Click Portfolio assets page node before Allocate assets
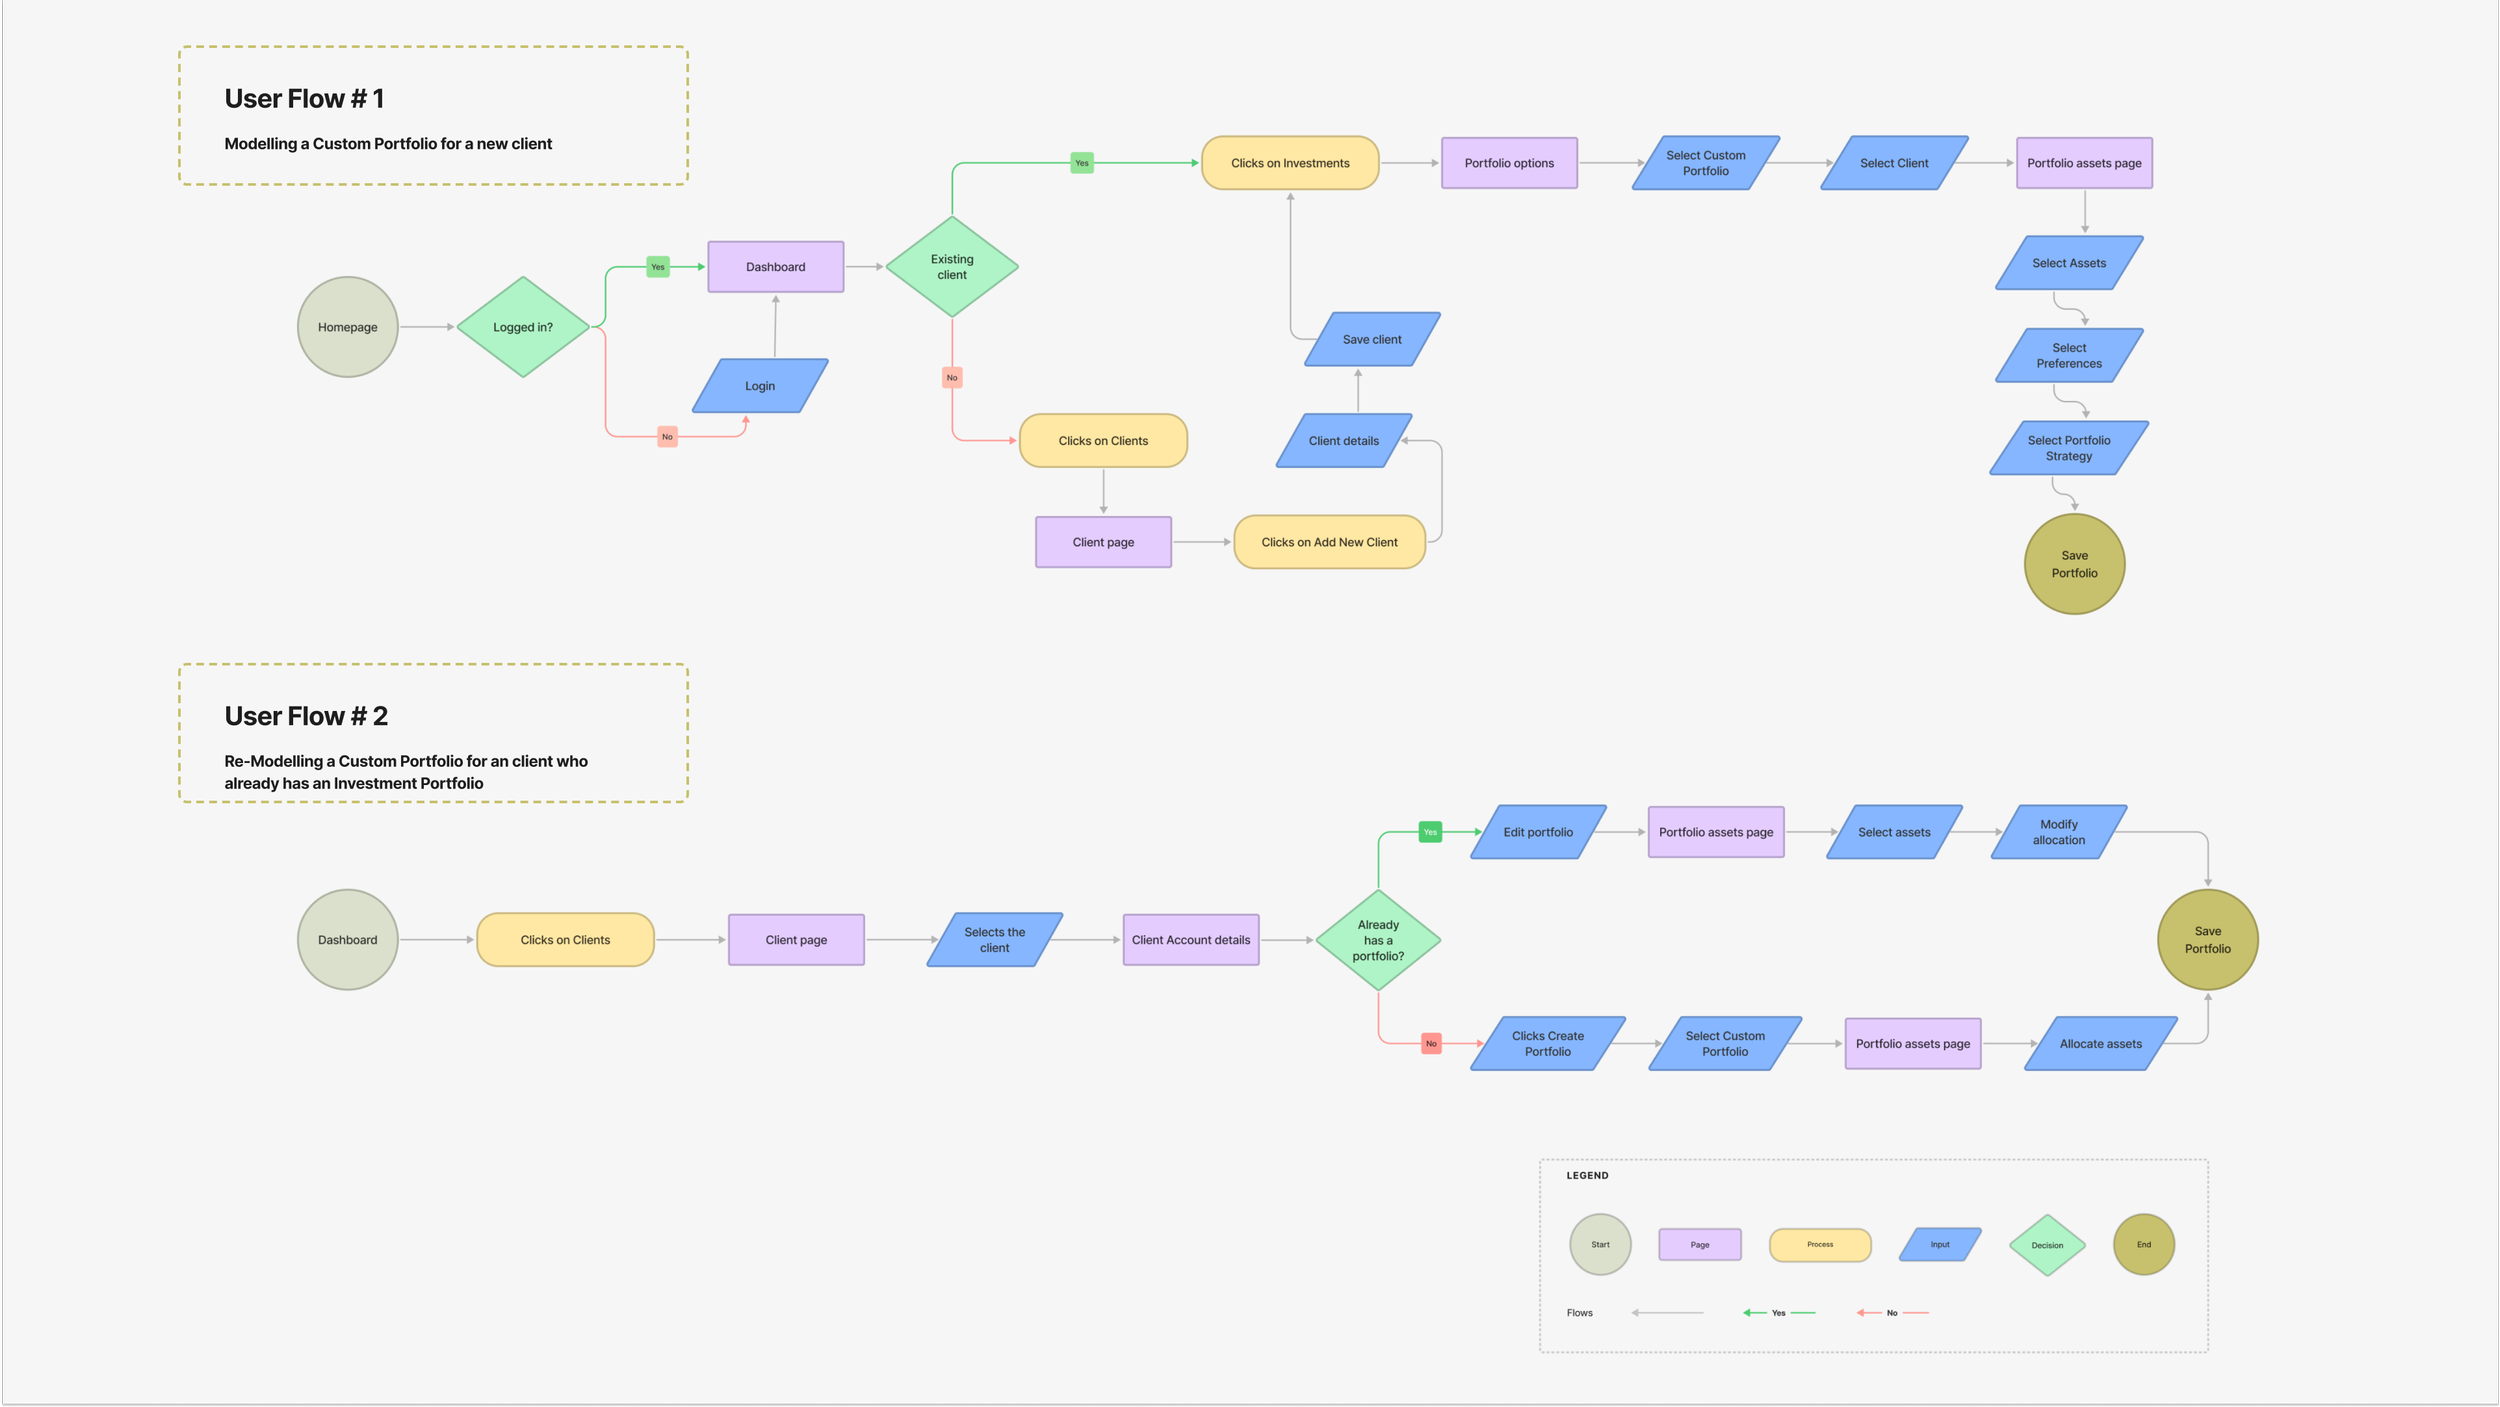2500x1407 pixels. (x=1912, y=1044)
